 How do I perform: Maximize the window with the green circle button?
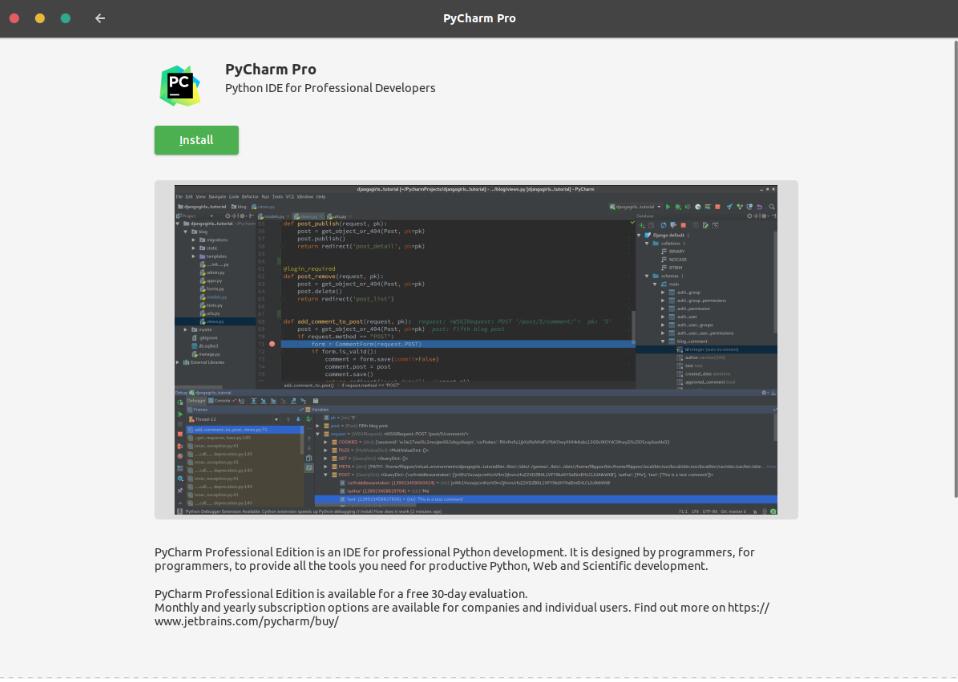pyautogui.click(x=65, y=18)
